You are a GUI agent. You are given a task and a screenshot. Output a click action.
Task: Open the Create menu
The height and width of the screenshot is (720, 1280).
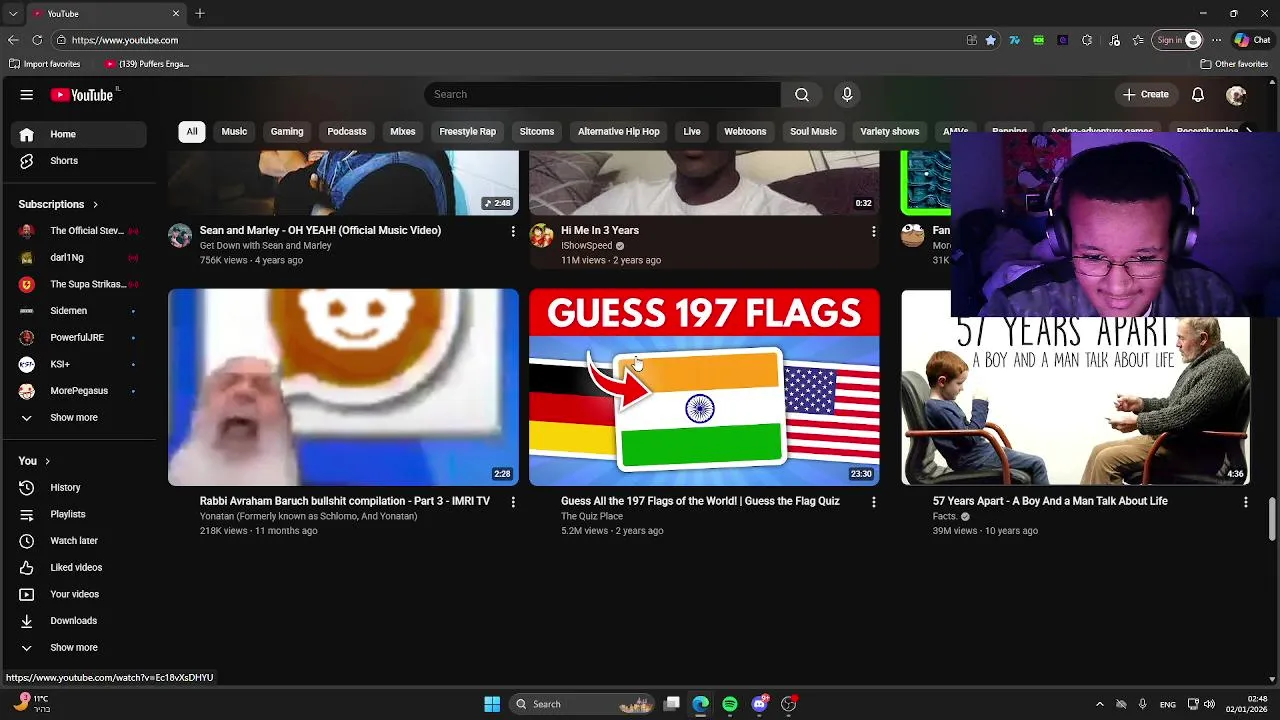pyautogui.click(x=1146, y=94)
